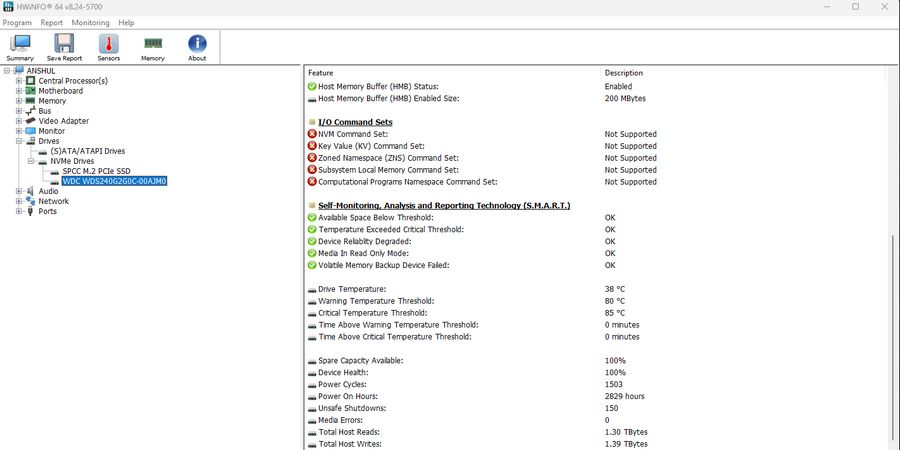900x450 pixels.
Task: Expand the Network tree node
Action: click(19, 201)
